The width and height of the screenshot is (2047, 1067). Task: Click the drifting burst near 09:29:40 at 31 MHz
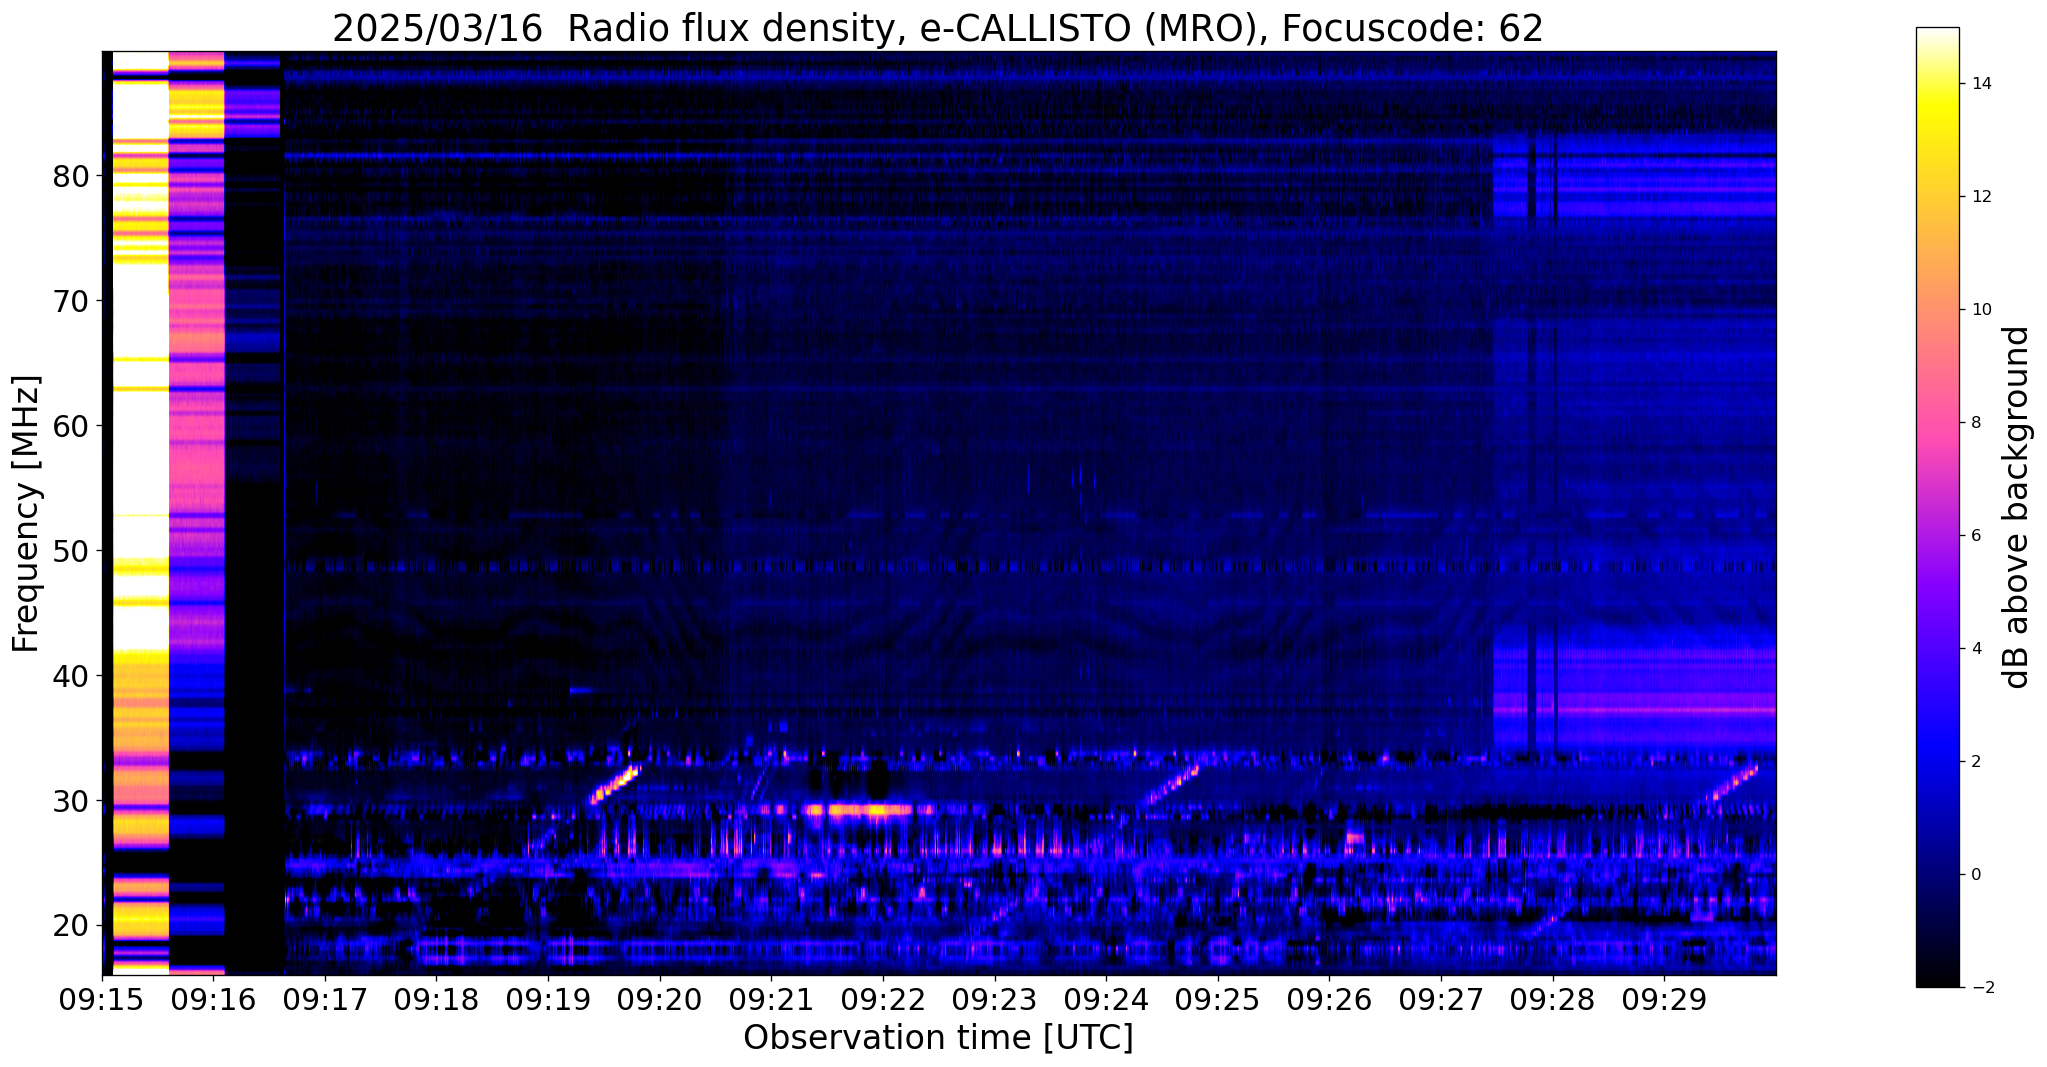[x=1730, y=784]
